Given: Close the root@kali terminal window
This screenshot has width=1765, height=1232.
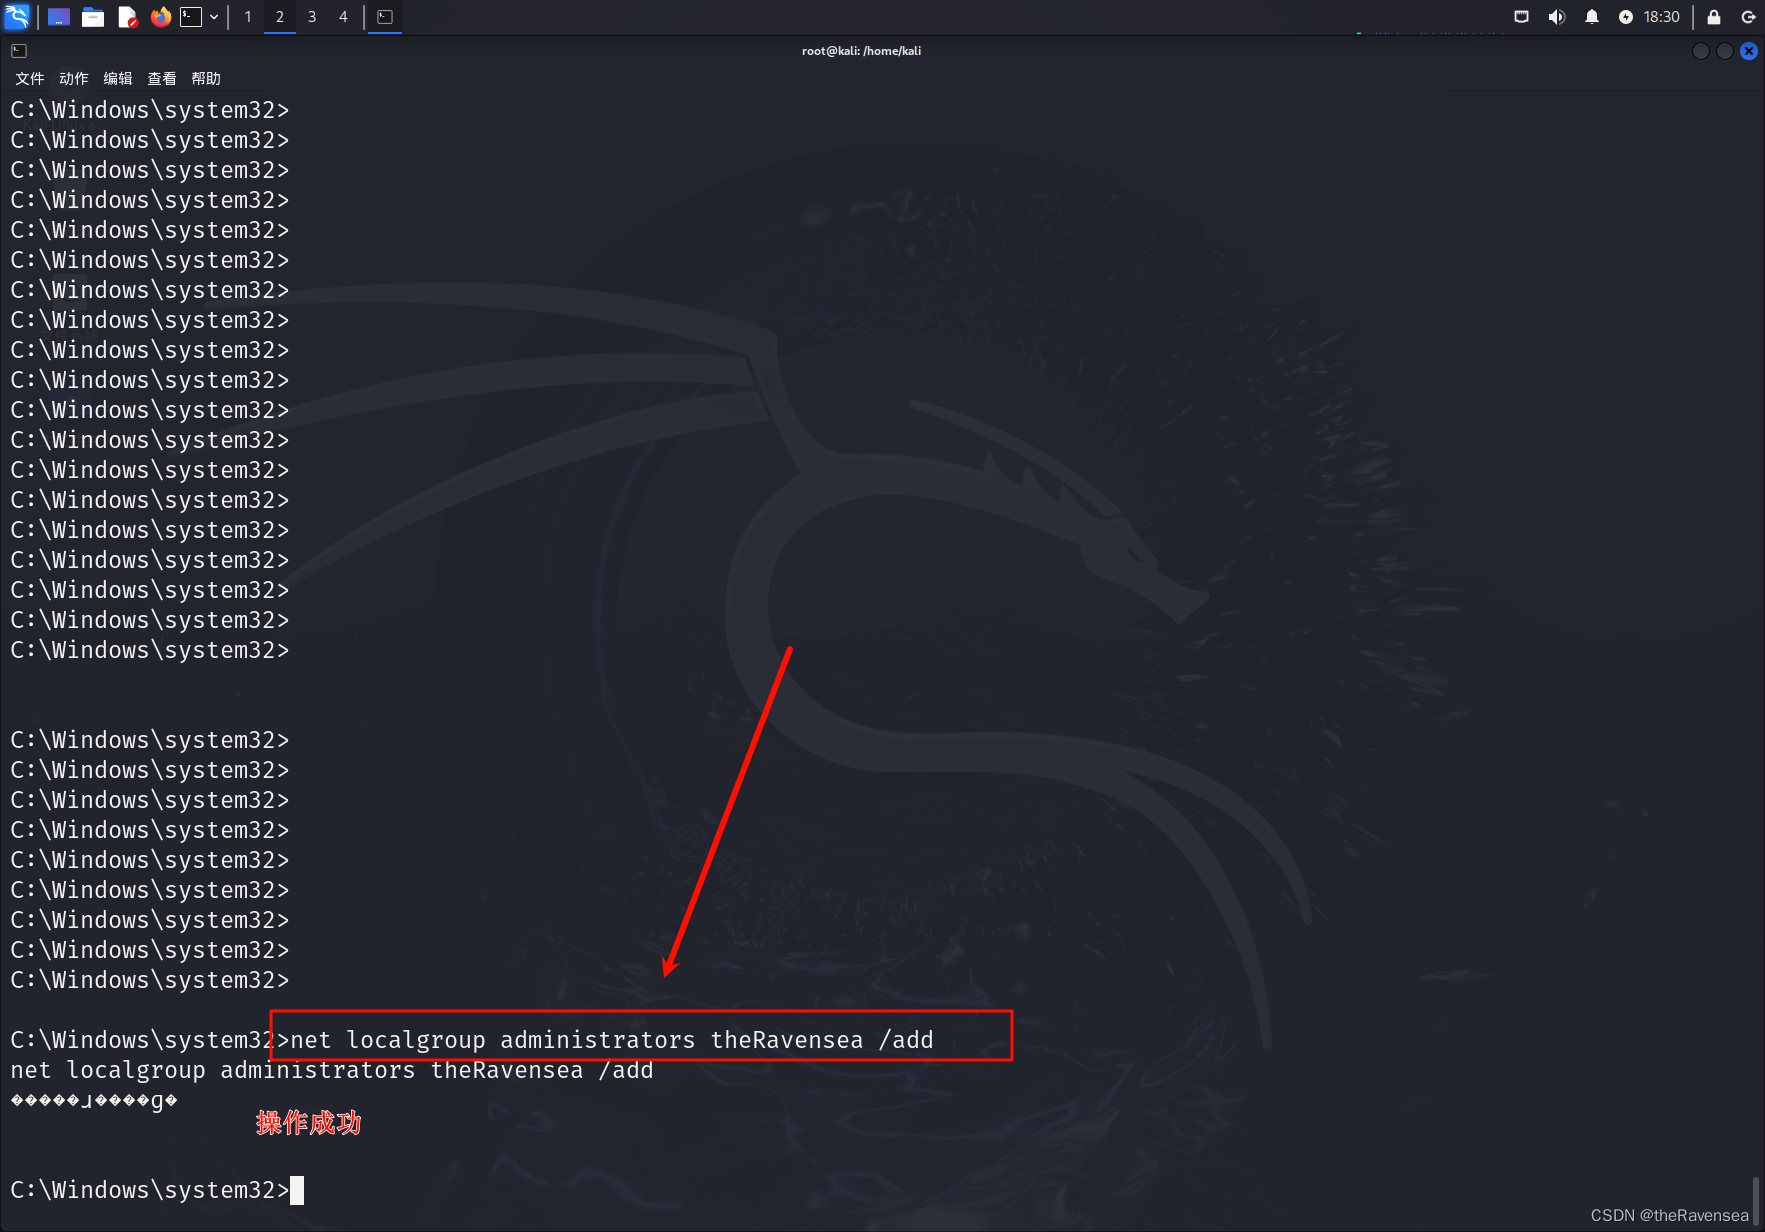Looking at the screenshot, I should tap(1748, 51).
